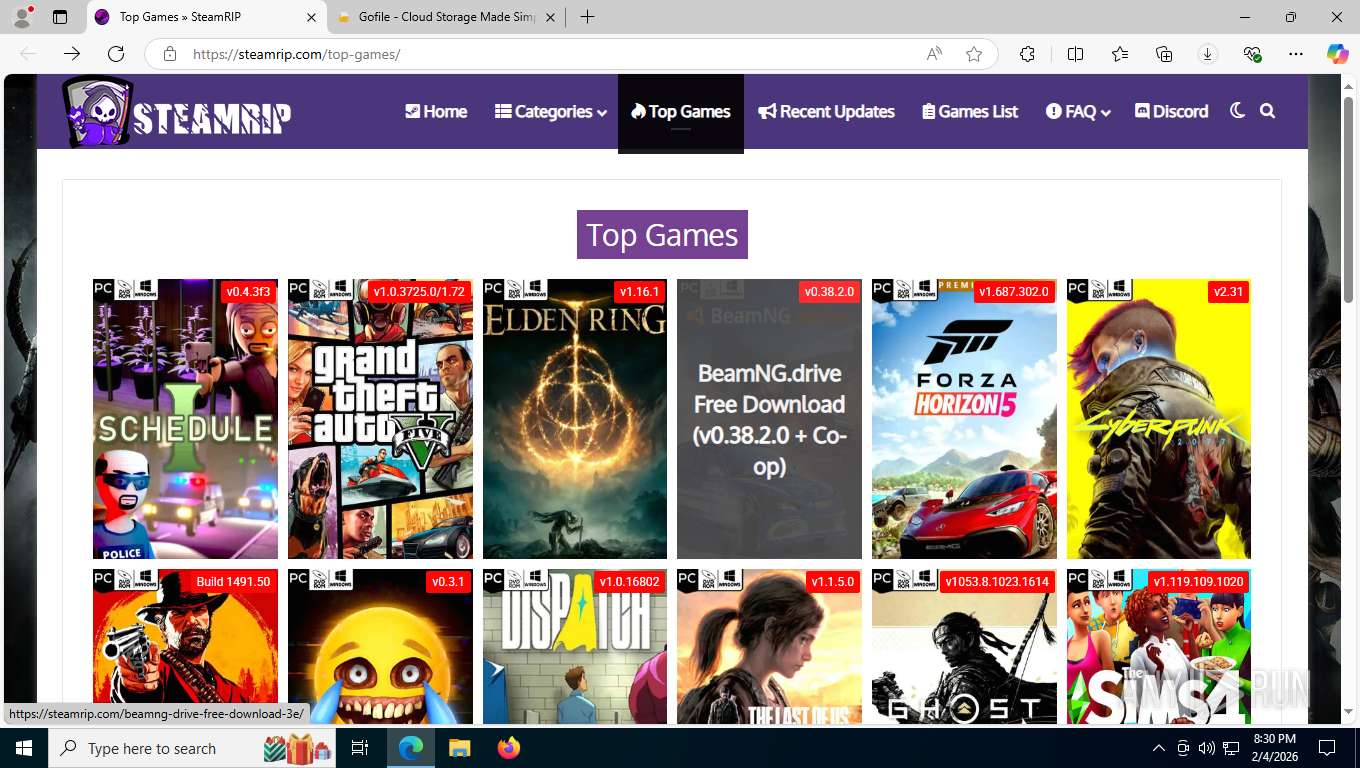Viewport: 1360px width, 768px height.
Task: Toggle dark mode moon icon
Action: pos(1237,111)
